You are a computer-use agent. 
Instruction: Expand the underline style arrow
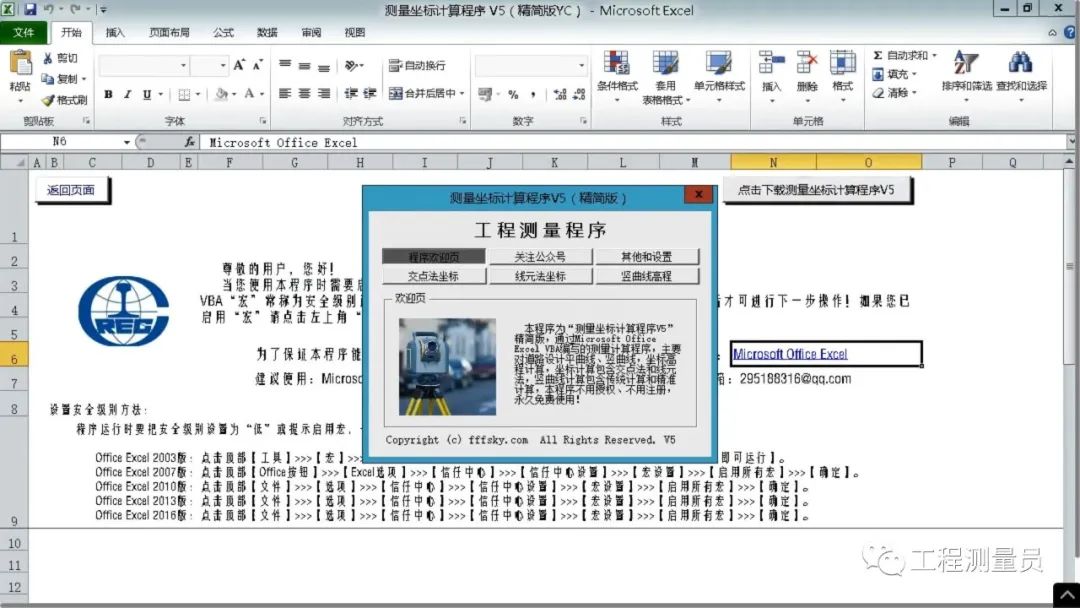161,94
